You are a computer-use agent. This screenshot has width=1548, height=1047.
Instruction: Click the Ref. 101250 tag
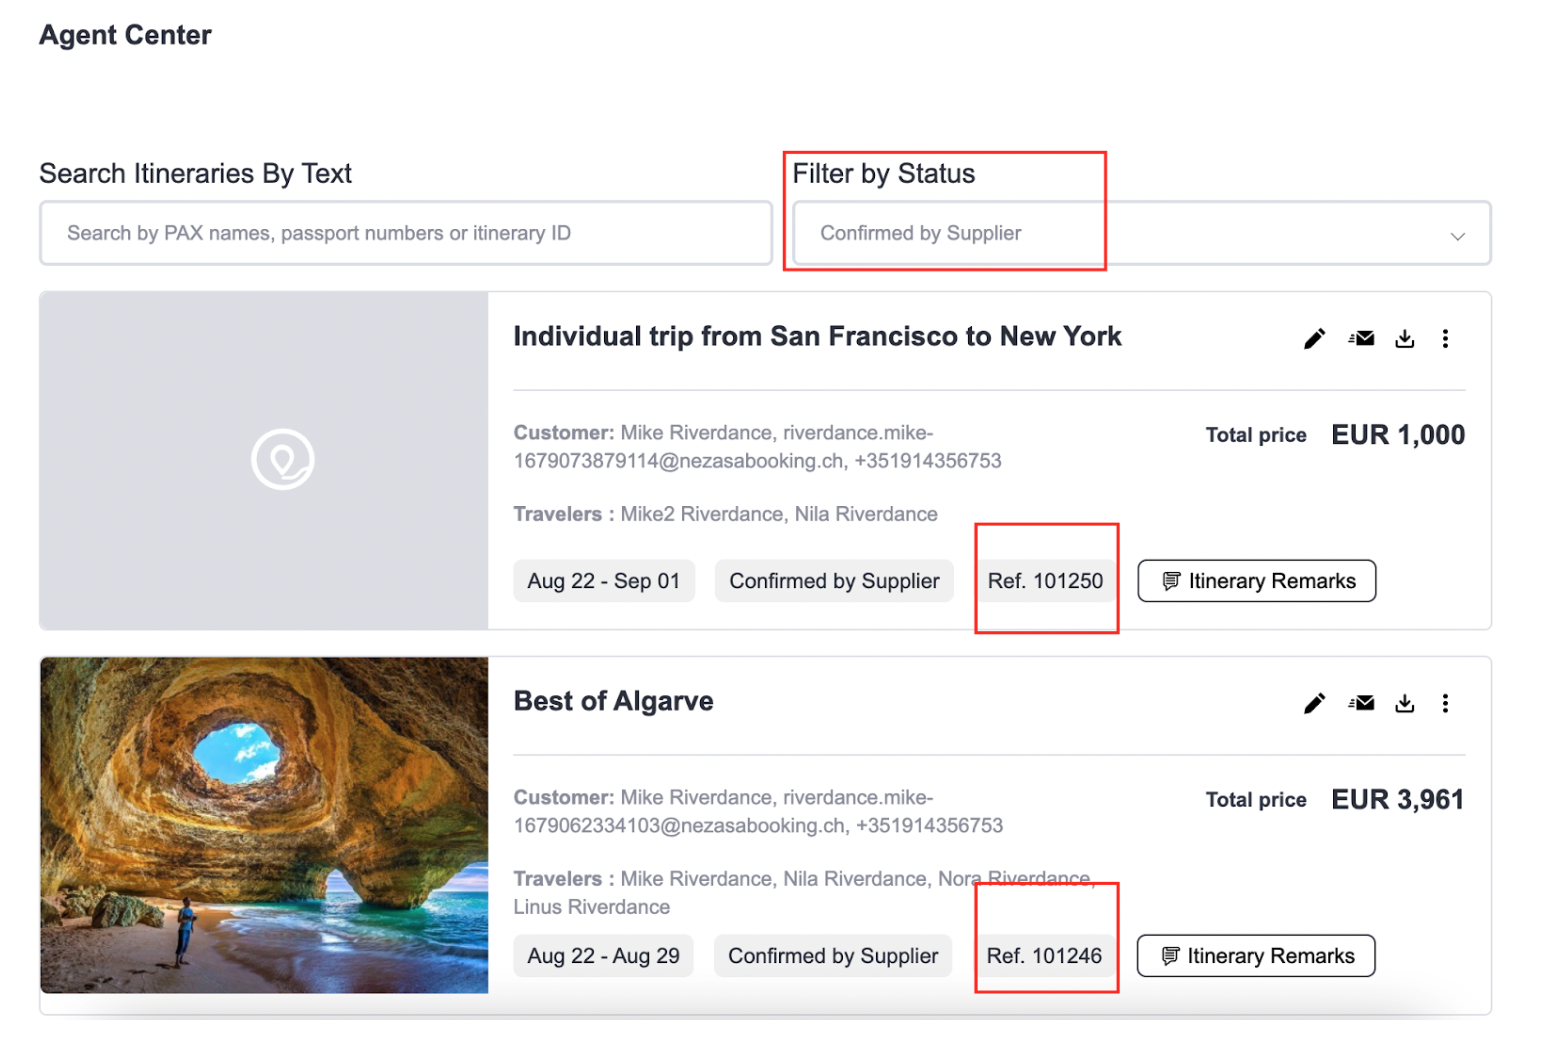tap(1045, 581)
